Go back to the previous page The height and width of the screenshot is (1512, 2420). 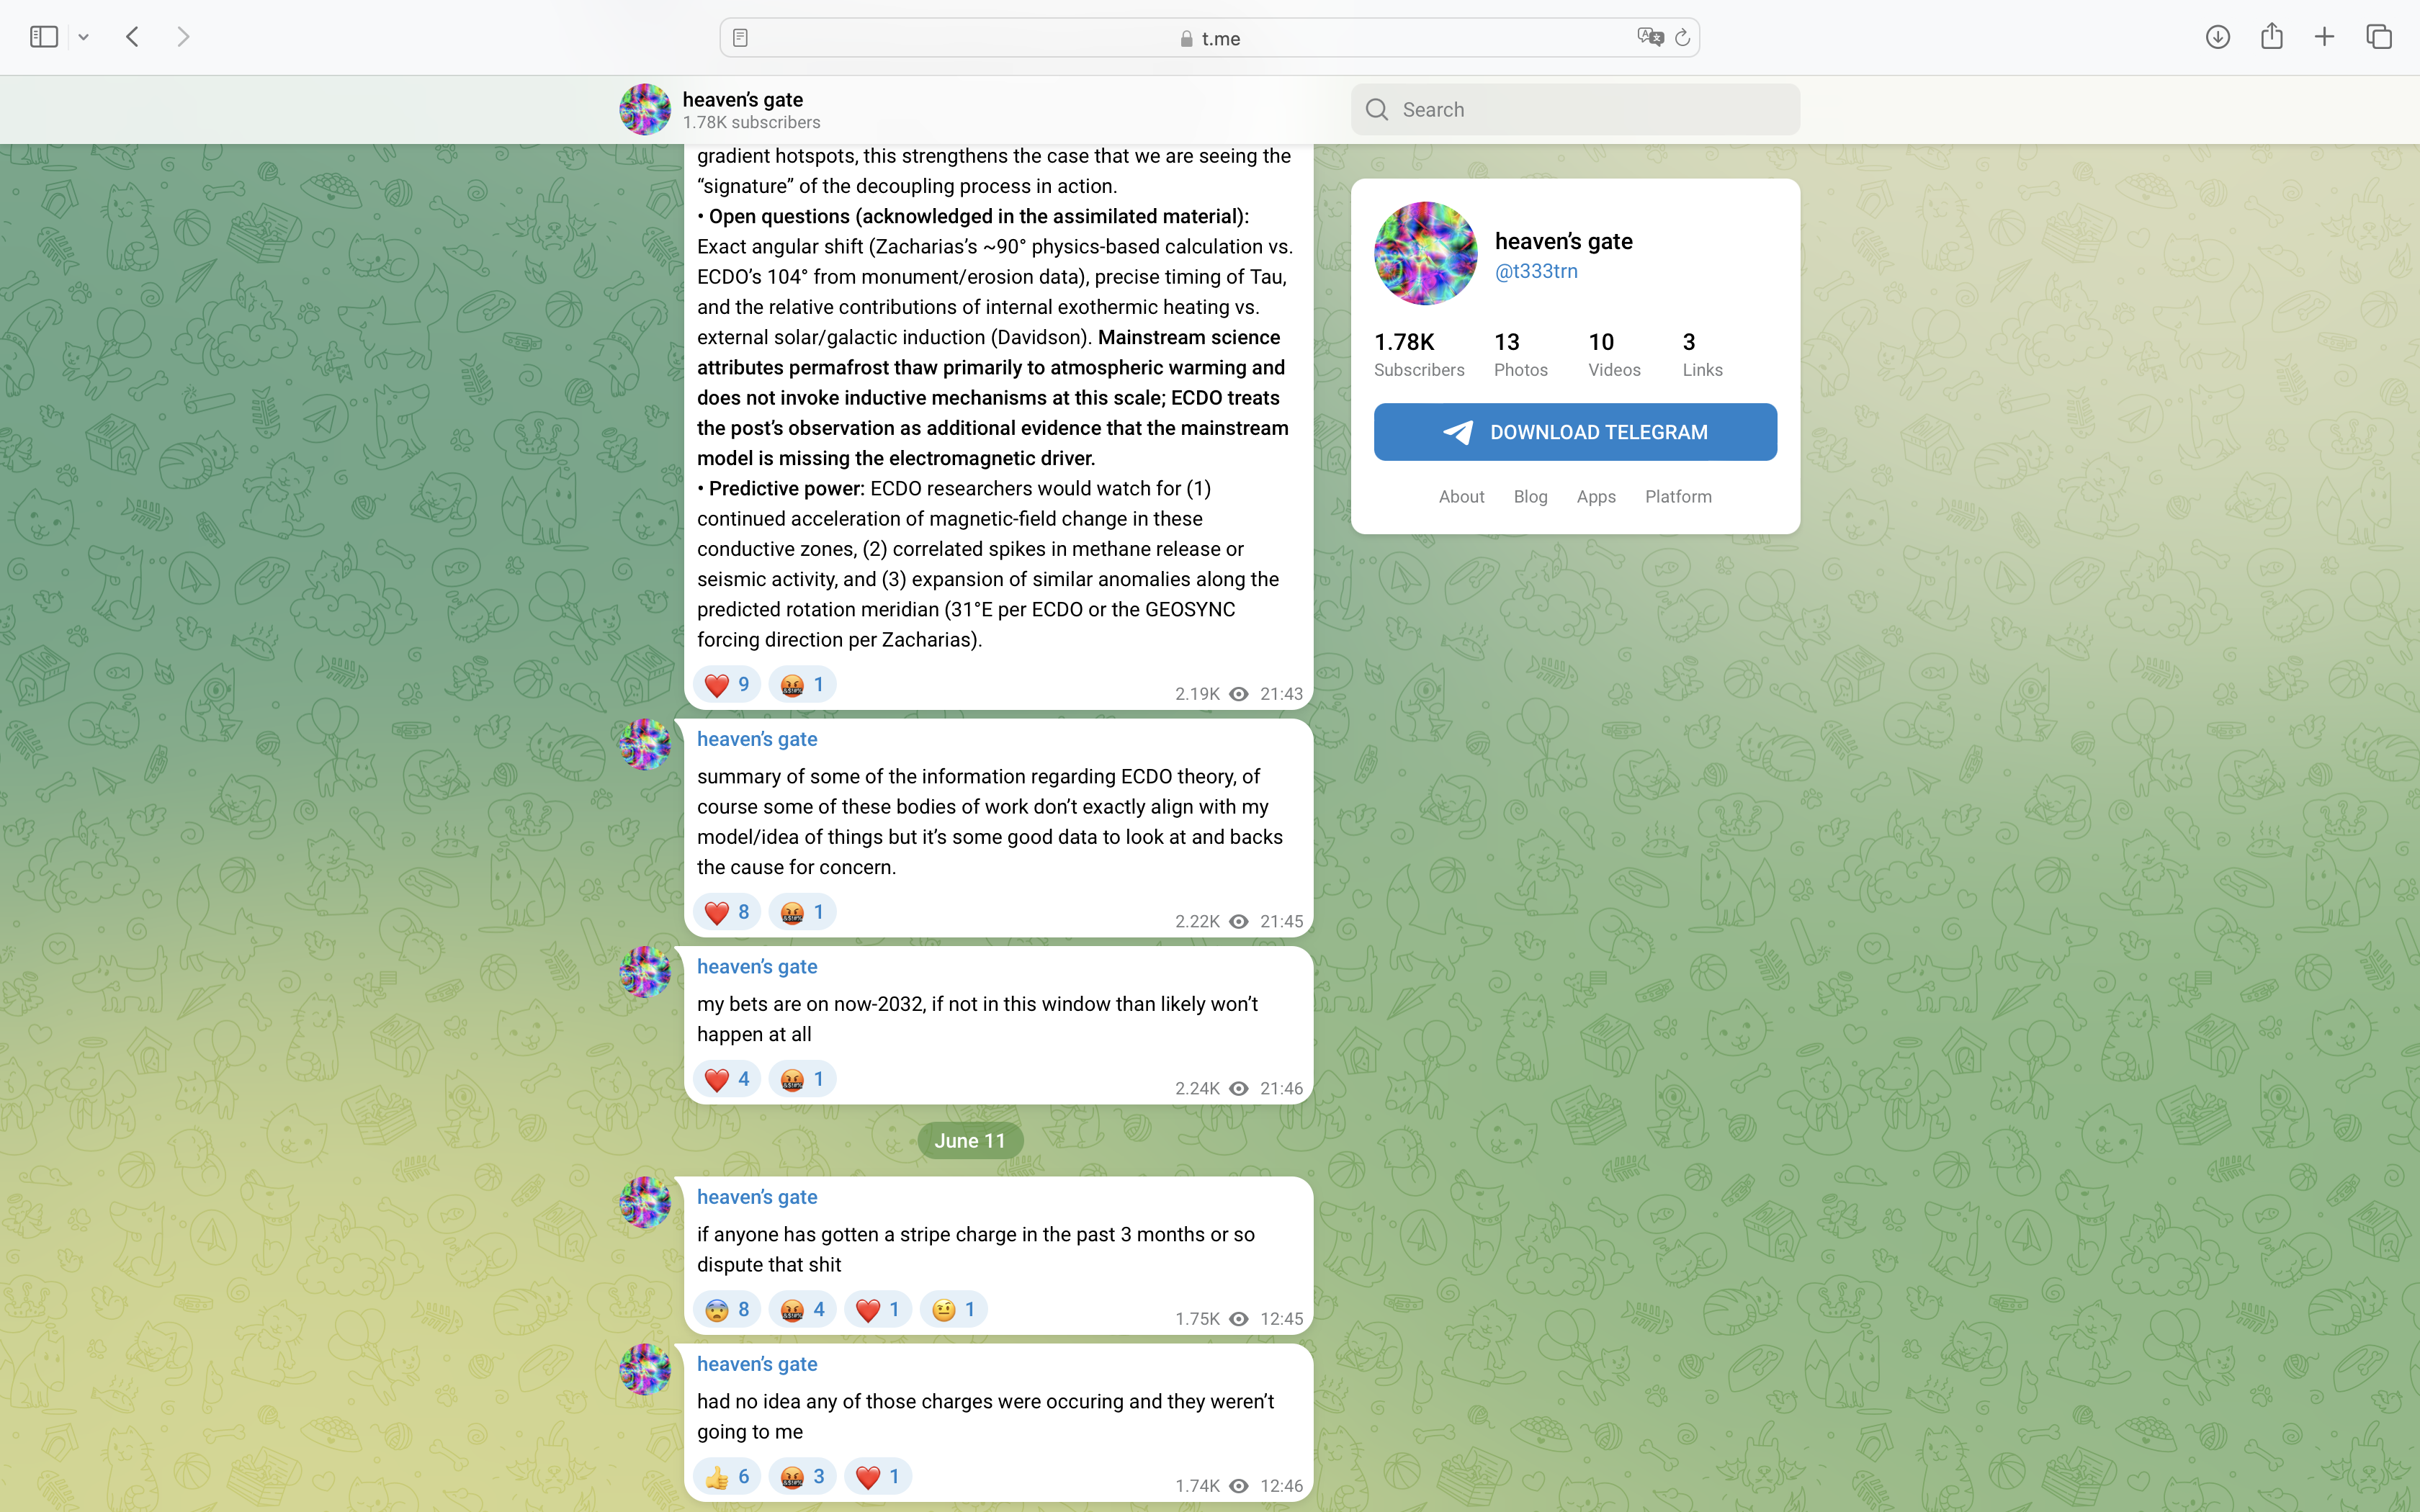click(132, 37)
